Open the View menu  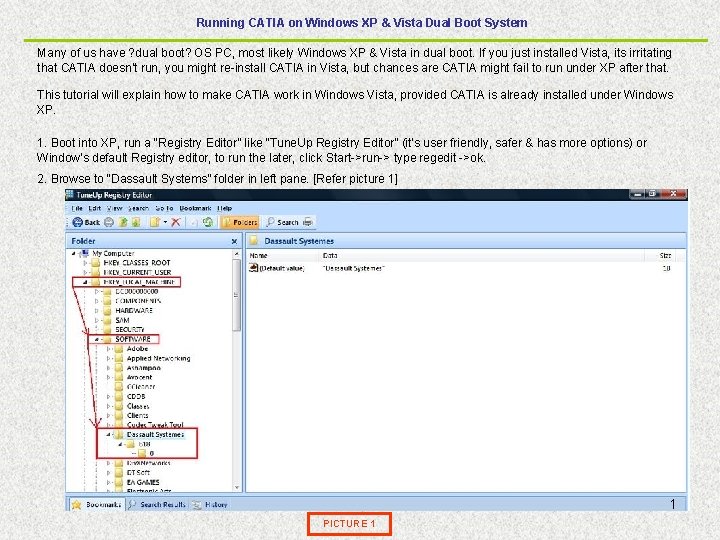tap(114, 208)
